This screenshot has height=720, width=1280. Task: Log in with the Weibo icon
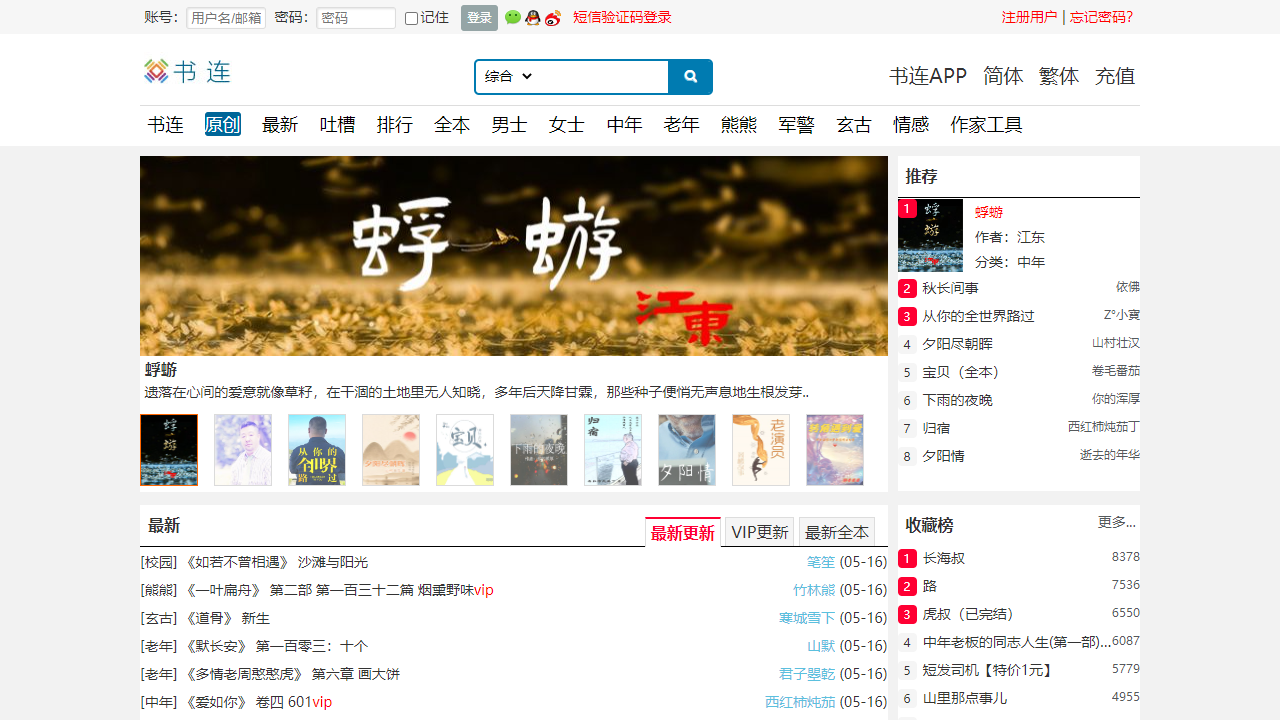[553, 17]
